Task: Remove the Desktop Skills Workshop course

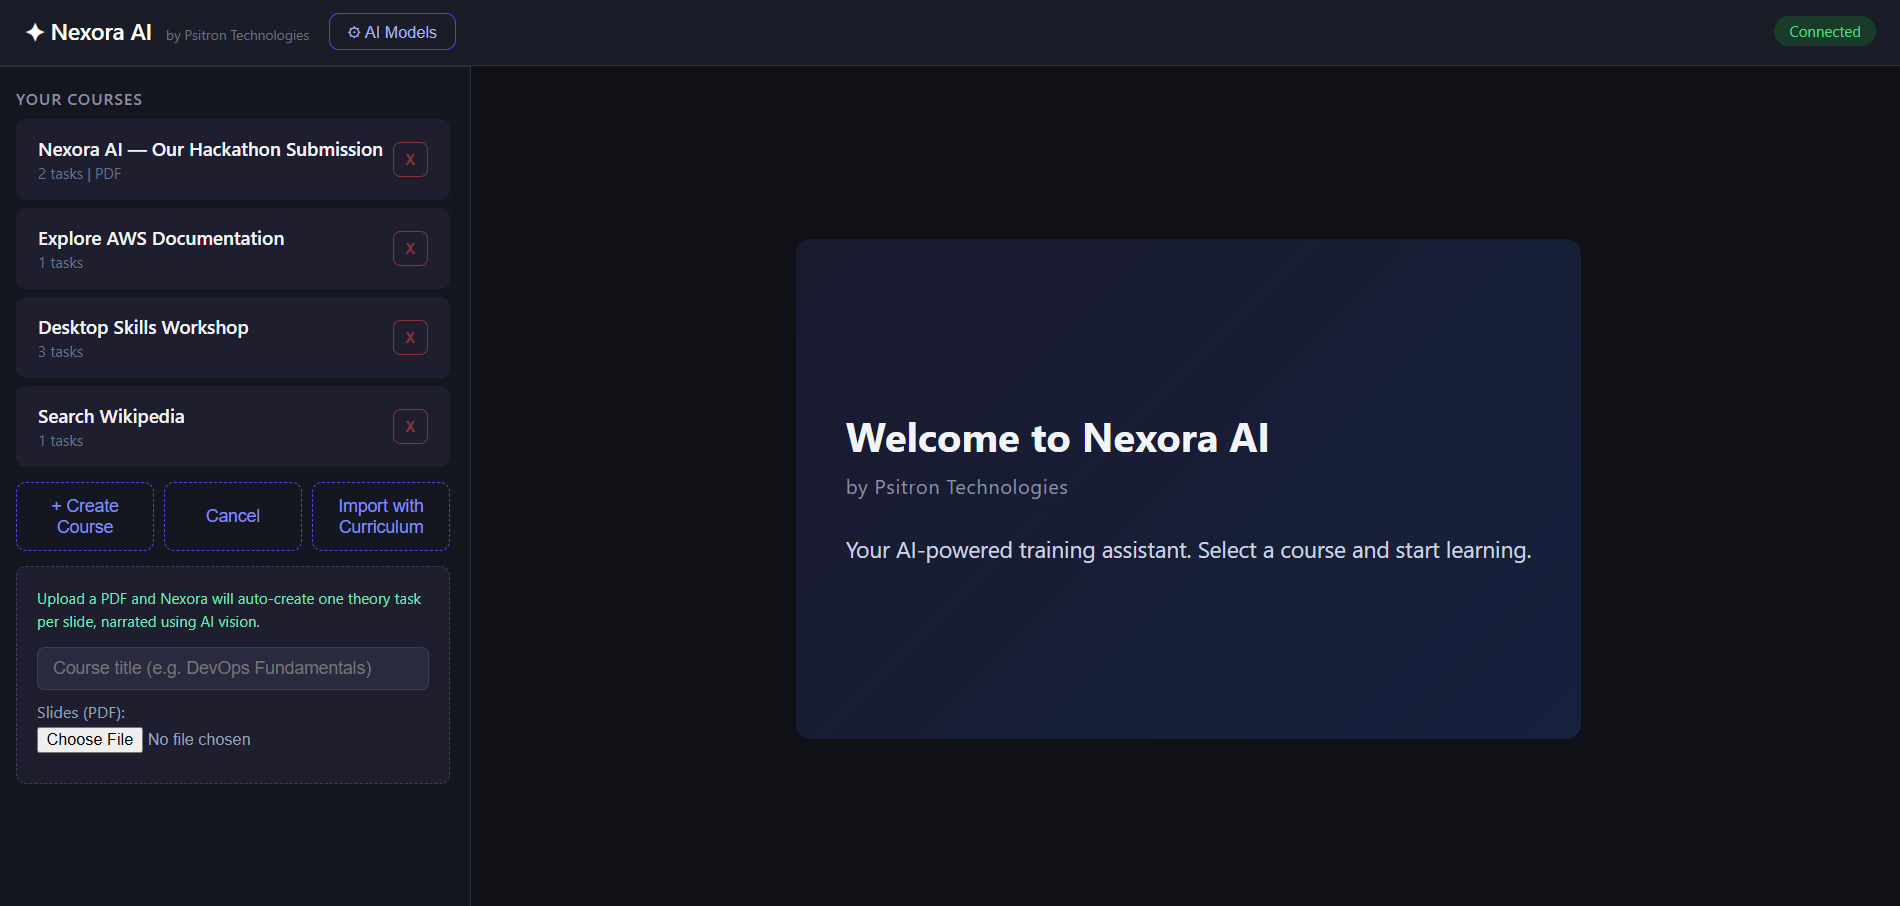Action: [x=410, y=338]
